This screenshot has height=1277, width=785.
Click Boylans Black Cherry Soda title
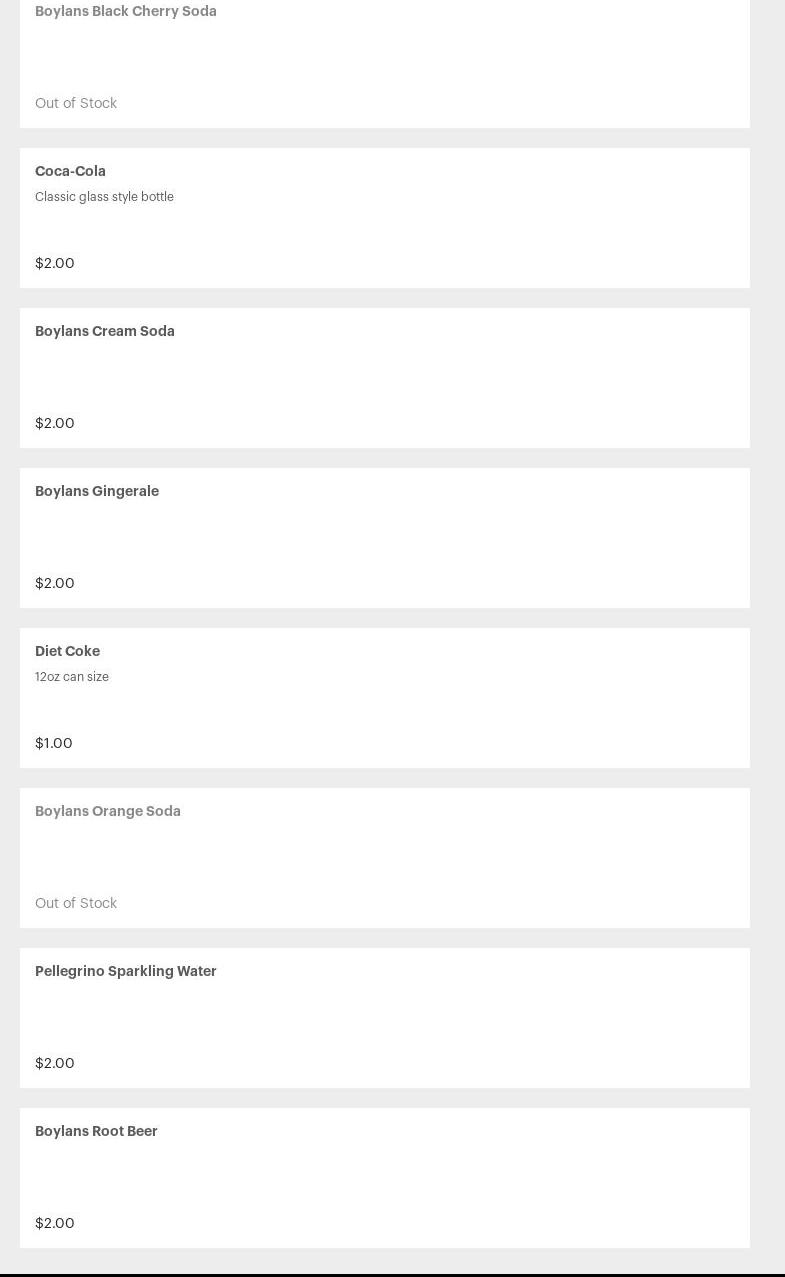point(126,11)
